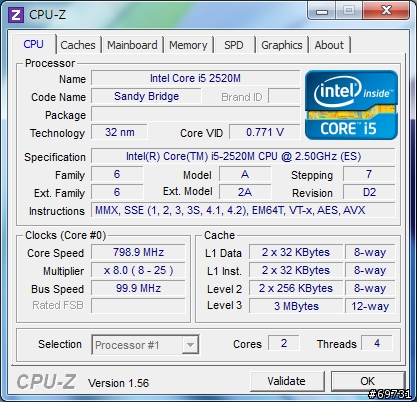
Task: Click the Validate button
Action: pos(286,381)
